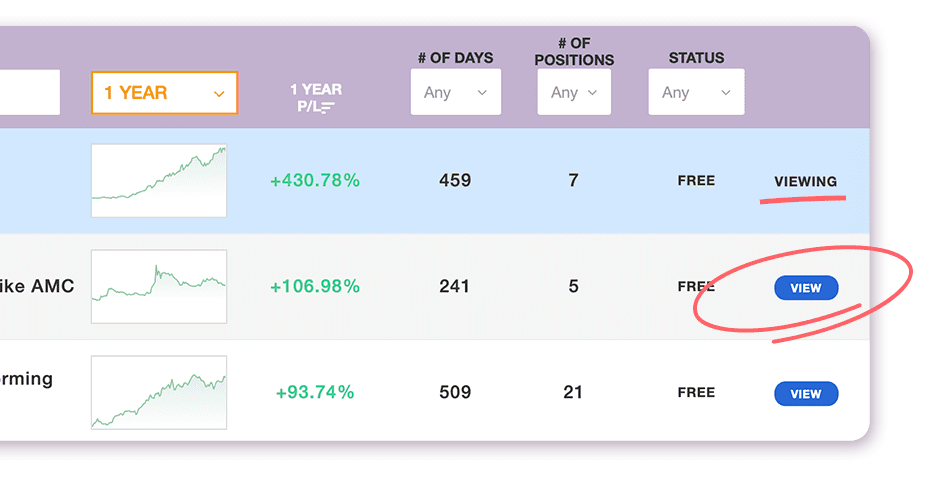Click the +430.78% profit value
Screen dimensions: 930x477
[x=315, y=181]
